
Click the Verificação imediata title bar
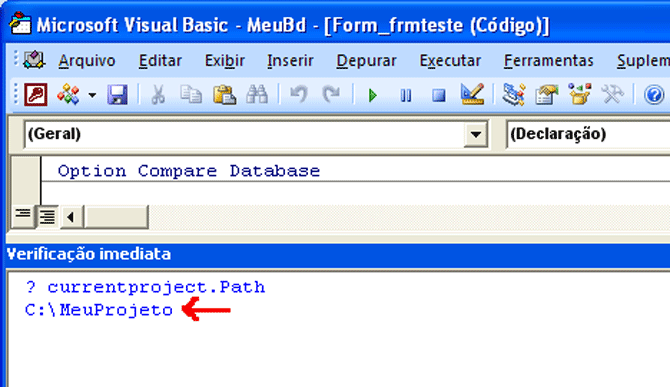pyautogui.click(x=338, y=254)
